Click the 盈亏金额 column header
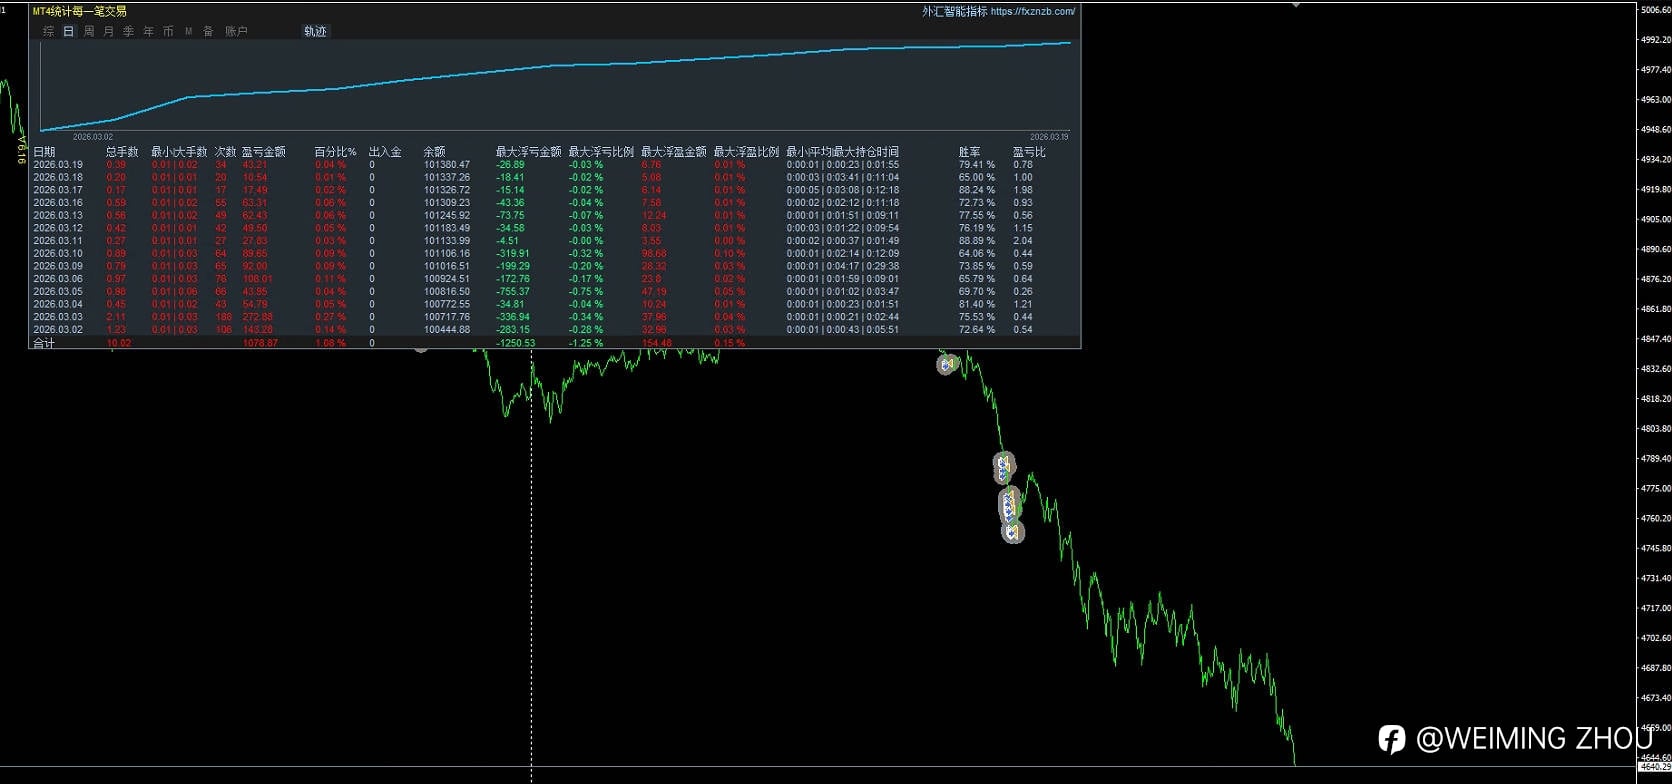The image size is (1672, 784). (264, 152)
